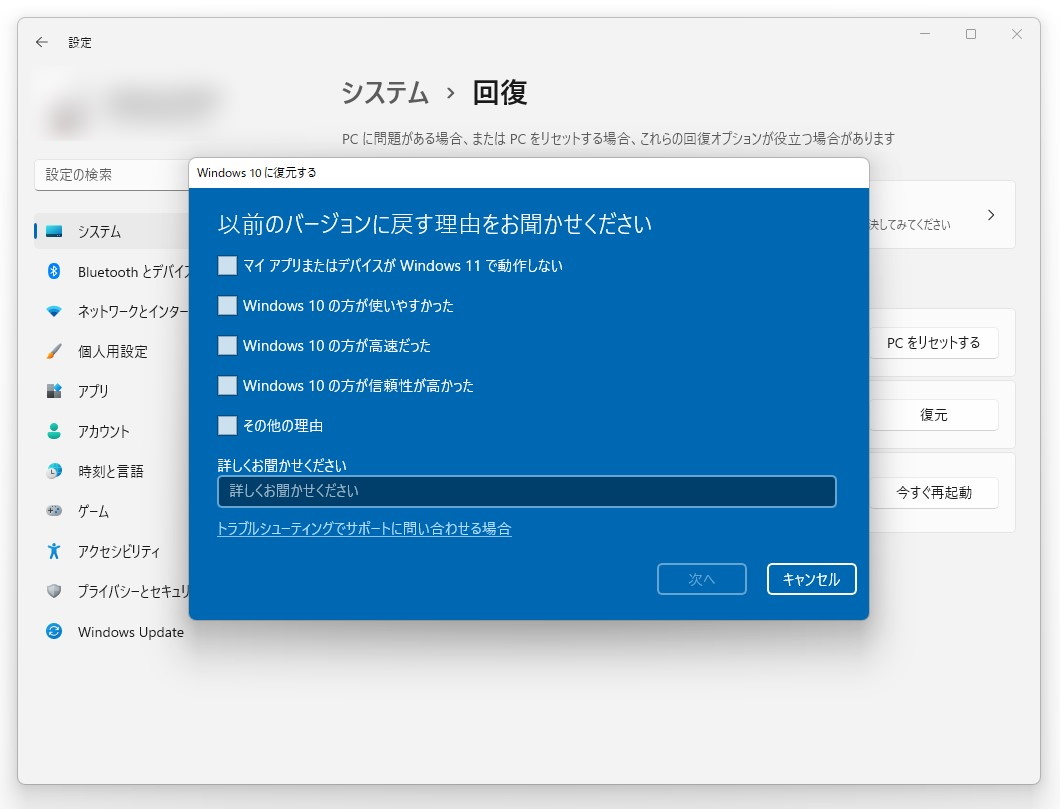The image size is (1060, 809).
Task: Click システム in the page breadcrumb
Action: tap(384, 92)
